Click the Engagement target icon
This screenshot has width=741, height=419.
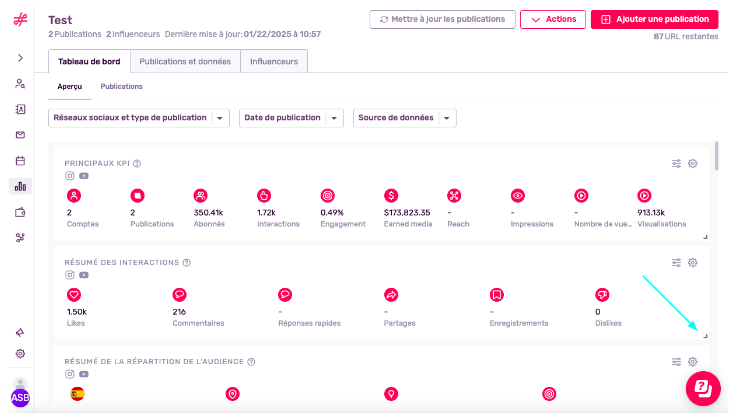pyautogui.click(x=327, y=196)
